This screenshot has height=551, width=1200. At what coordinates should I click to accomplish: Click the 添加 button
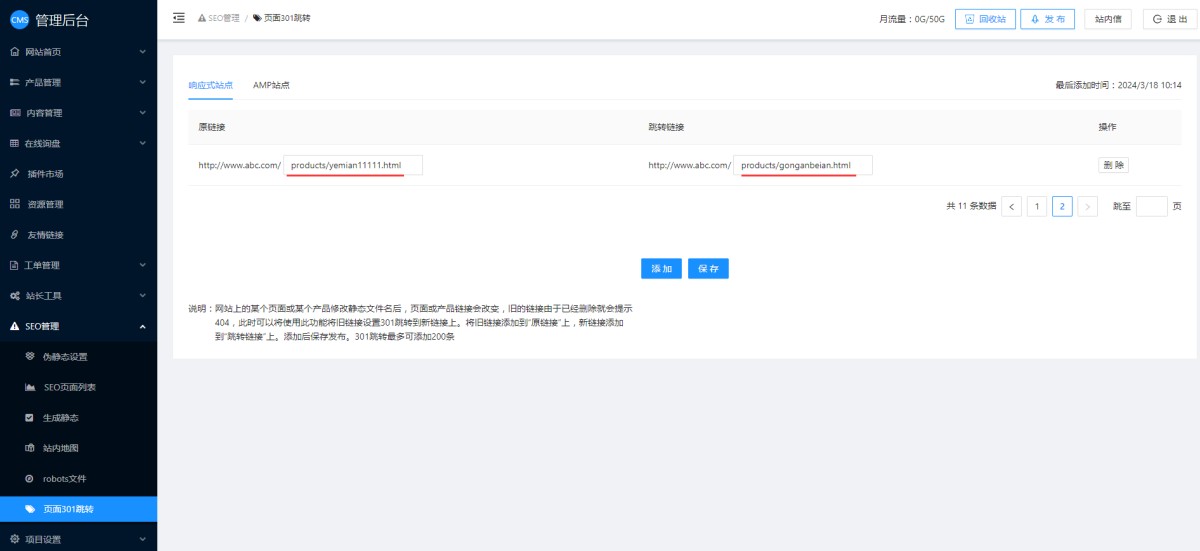click(661, 269)
